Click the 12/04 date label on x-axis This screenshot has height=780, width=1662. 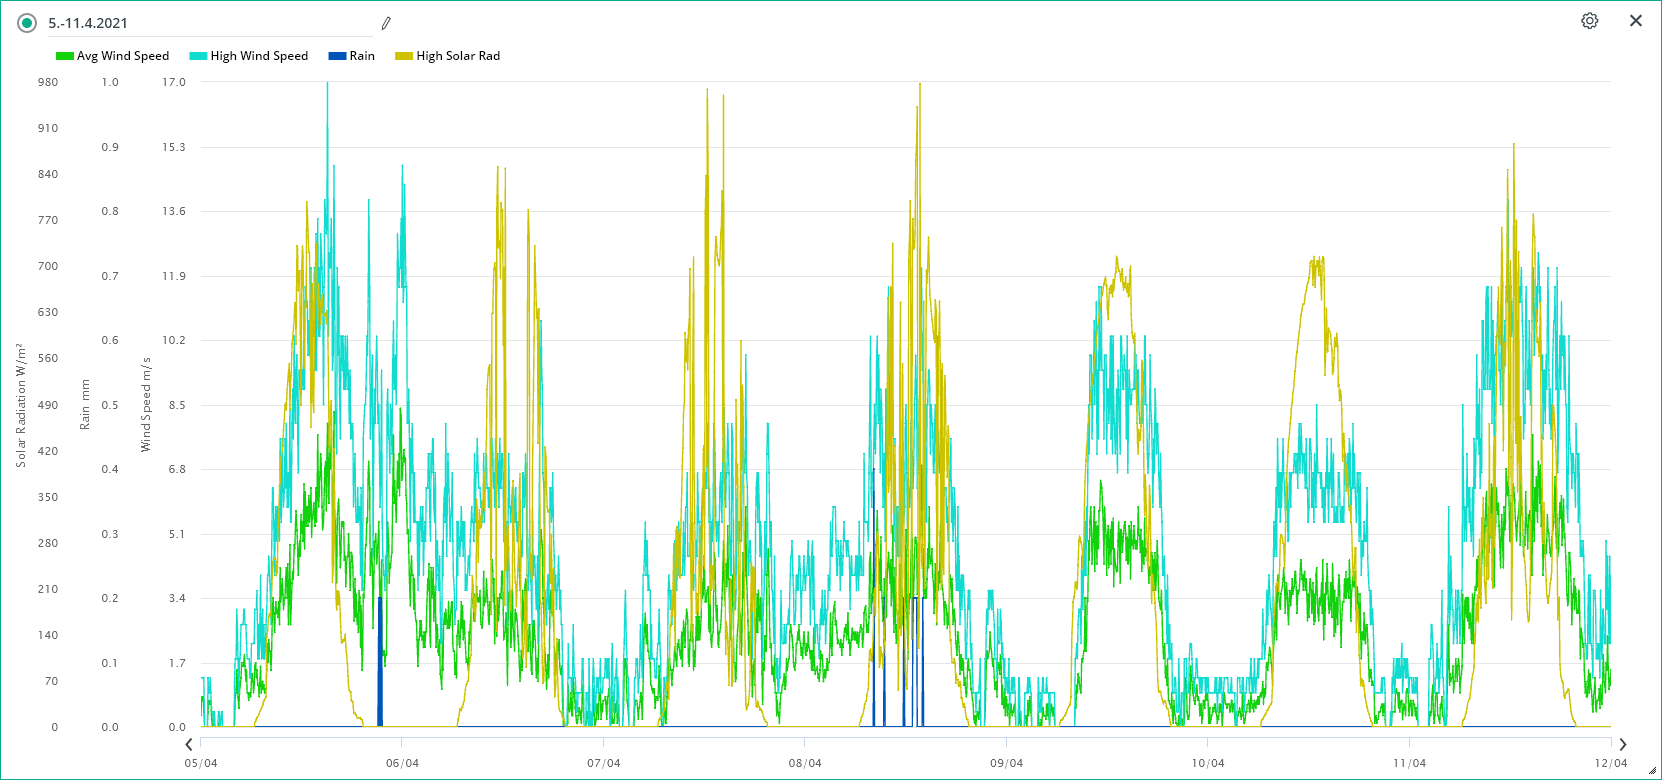1610,763
